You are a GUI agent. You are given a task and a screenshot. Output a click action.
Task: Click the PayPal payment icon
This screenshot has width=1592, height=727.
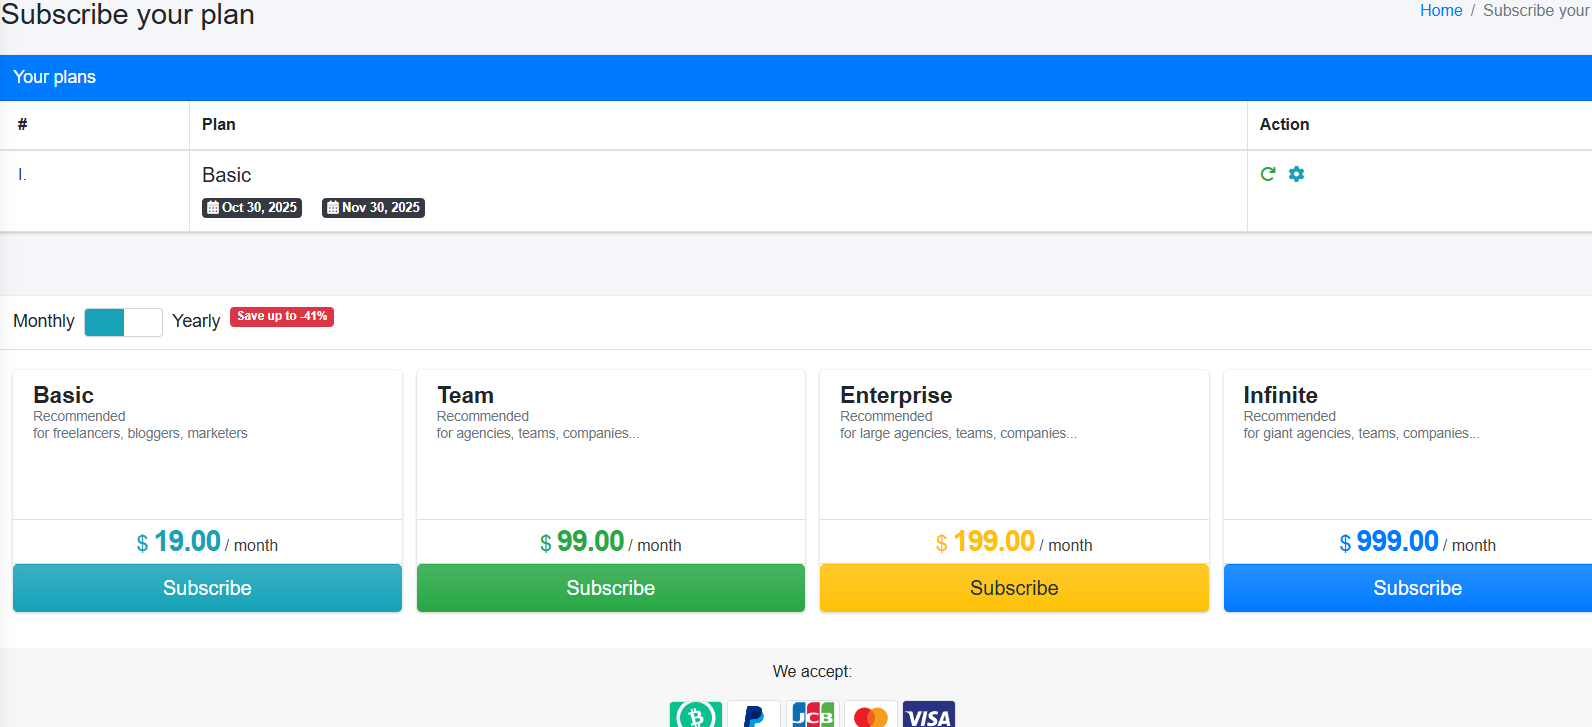click(754, 715)
